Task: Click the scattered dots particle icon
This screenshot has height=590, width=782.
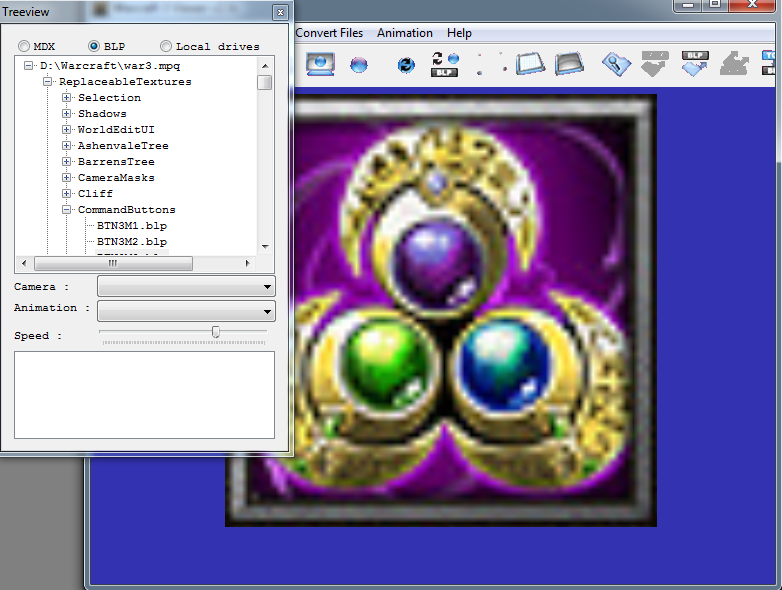Action: pos(491,64)
